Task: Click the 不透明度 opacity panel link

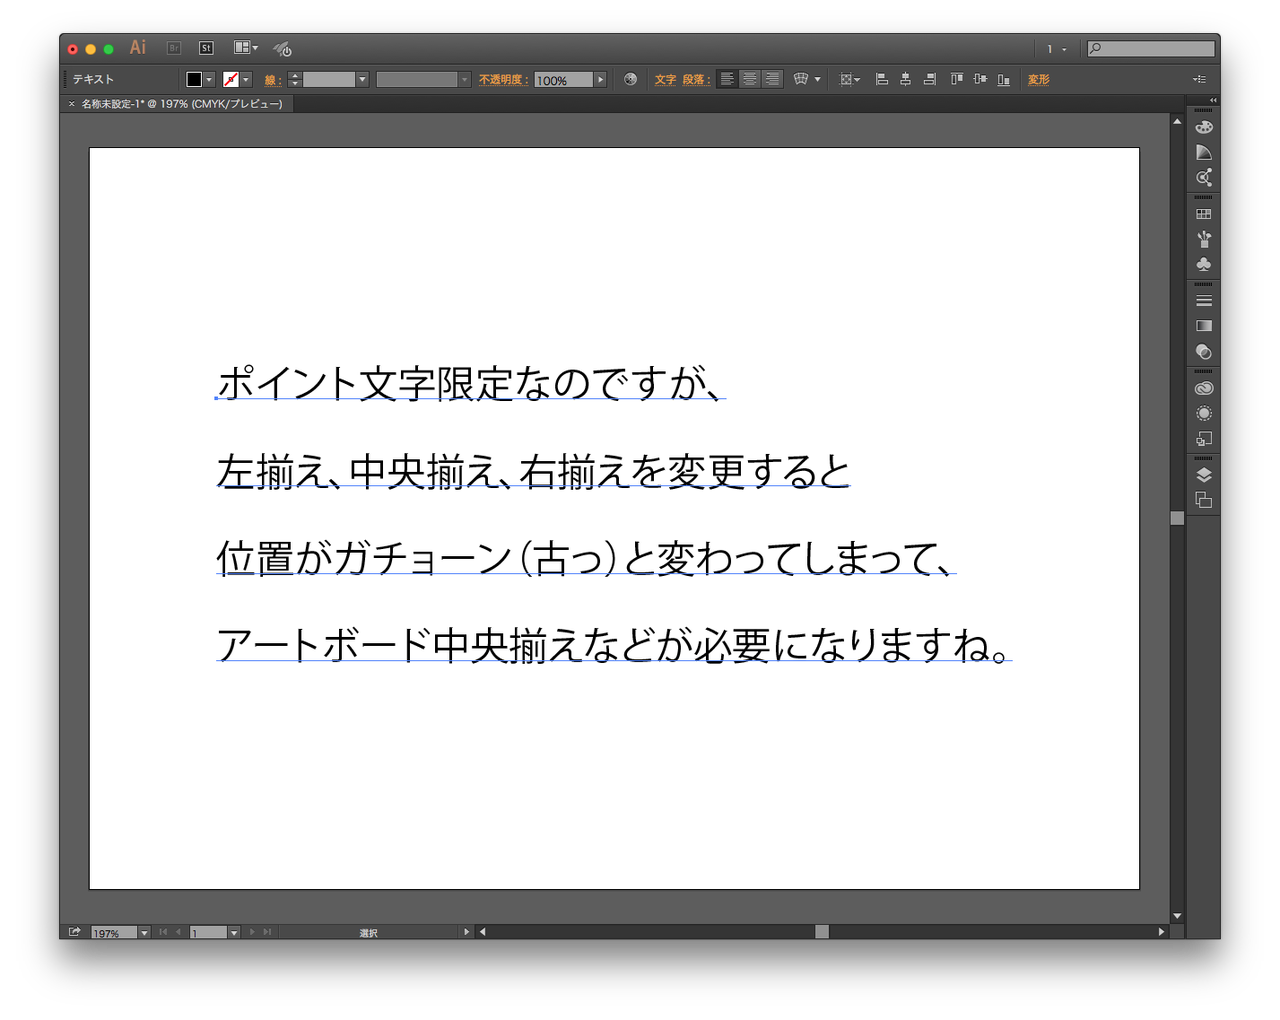Action: point(503,80)
